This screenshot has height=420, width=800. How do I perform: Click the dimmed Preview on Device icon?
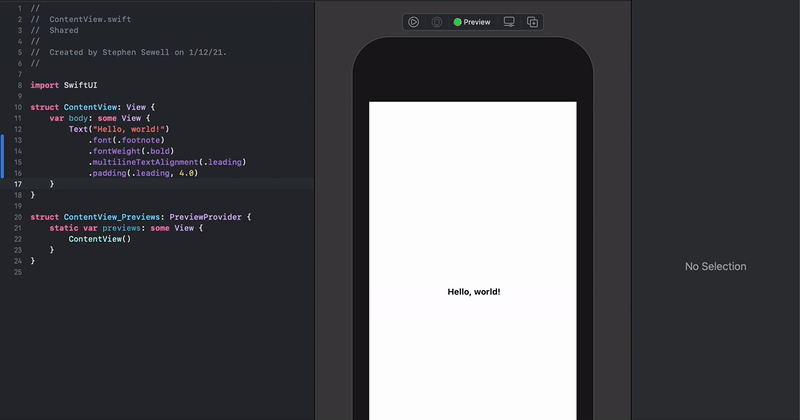(437, 22)
